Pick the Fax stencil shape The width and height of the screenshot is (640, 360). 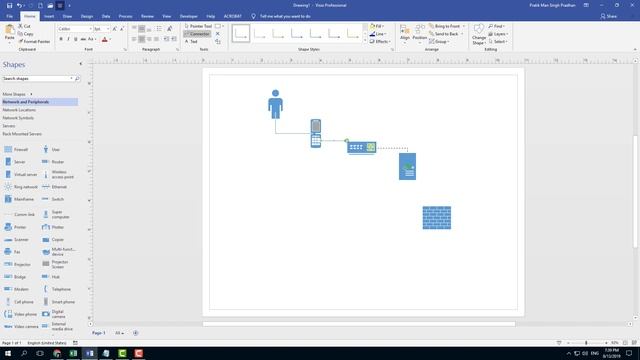pyautogui.click(x=12, y=252)
